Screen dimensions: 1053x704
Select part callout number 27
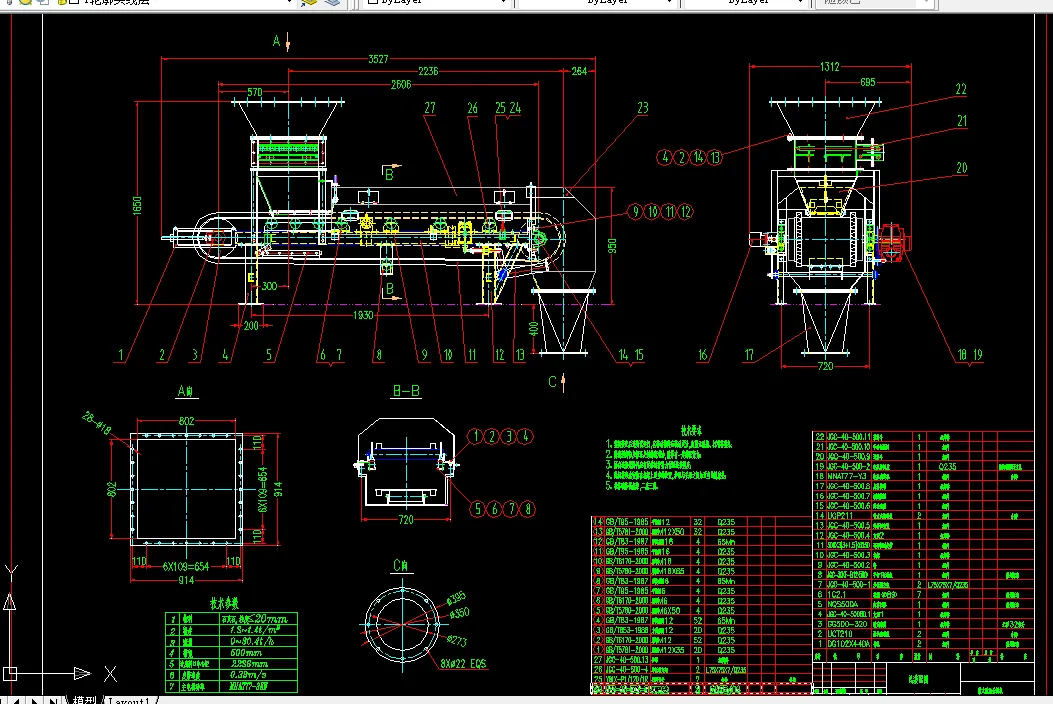[x=430, y=107]
